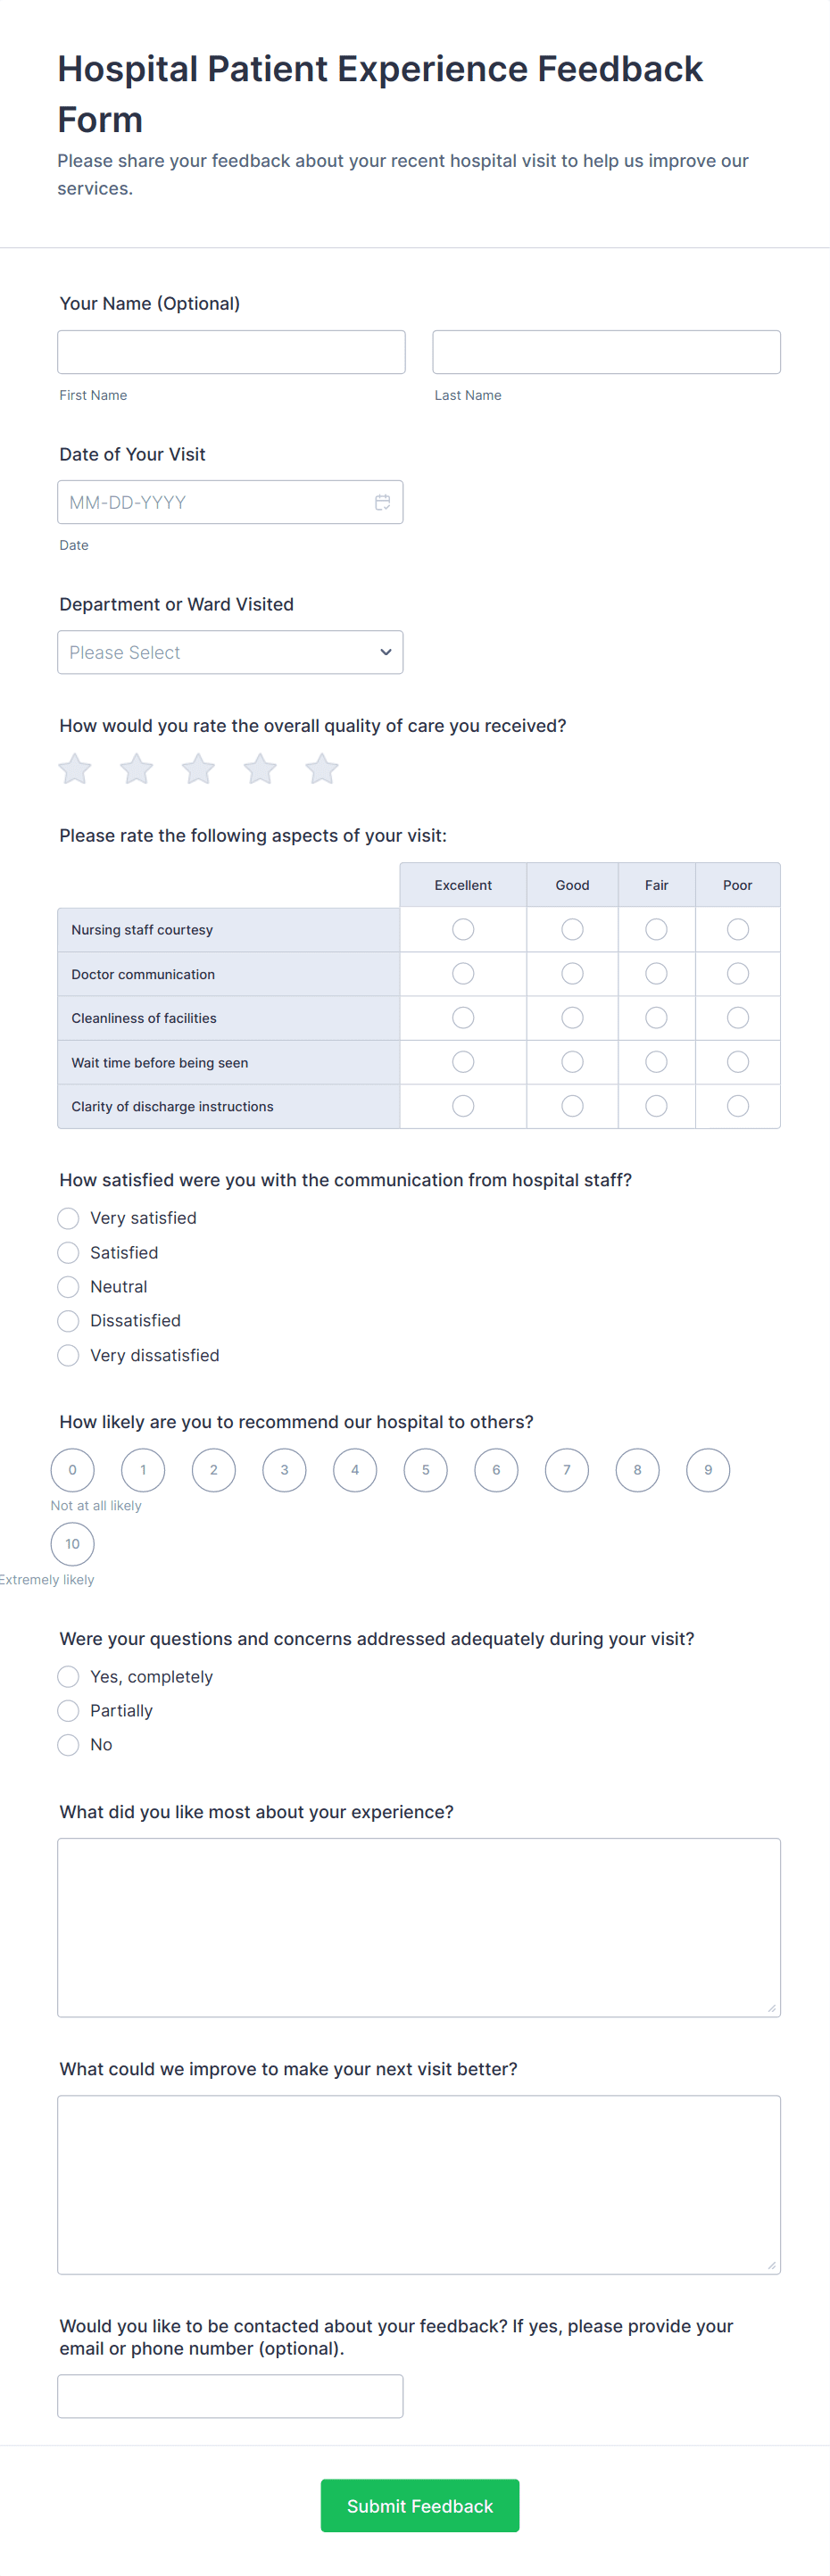Rate overall care with the first star
The height and width of the screenshot is (2576, 830).
75,769
